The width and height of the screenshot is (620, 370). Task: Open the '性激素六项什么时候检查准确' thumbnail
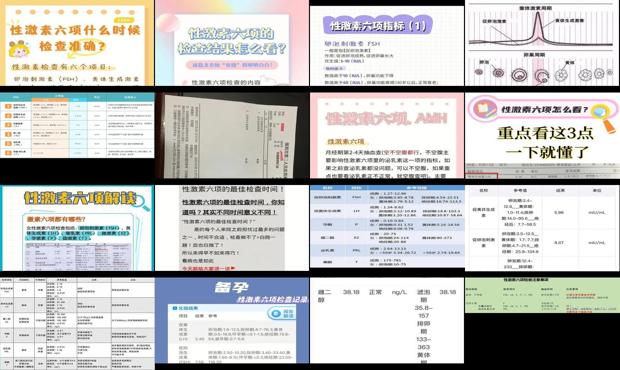click(77, 43)
